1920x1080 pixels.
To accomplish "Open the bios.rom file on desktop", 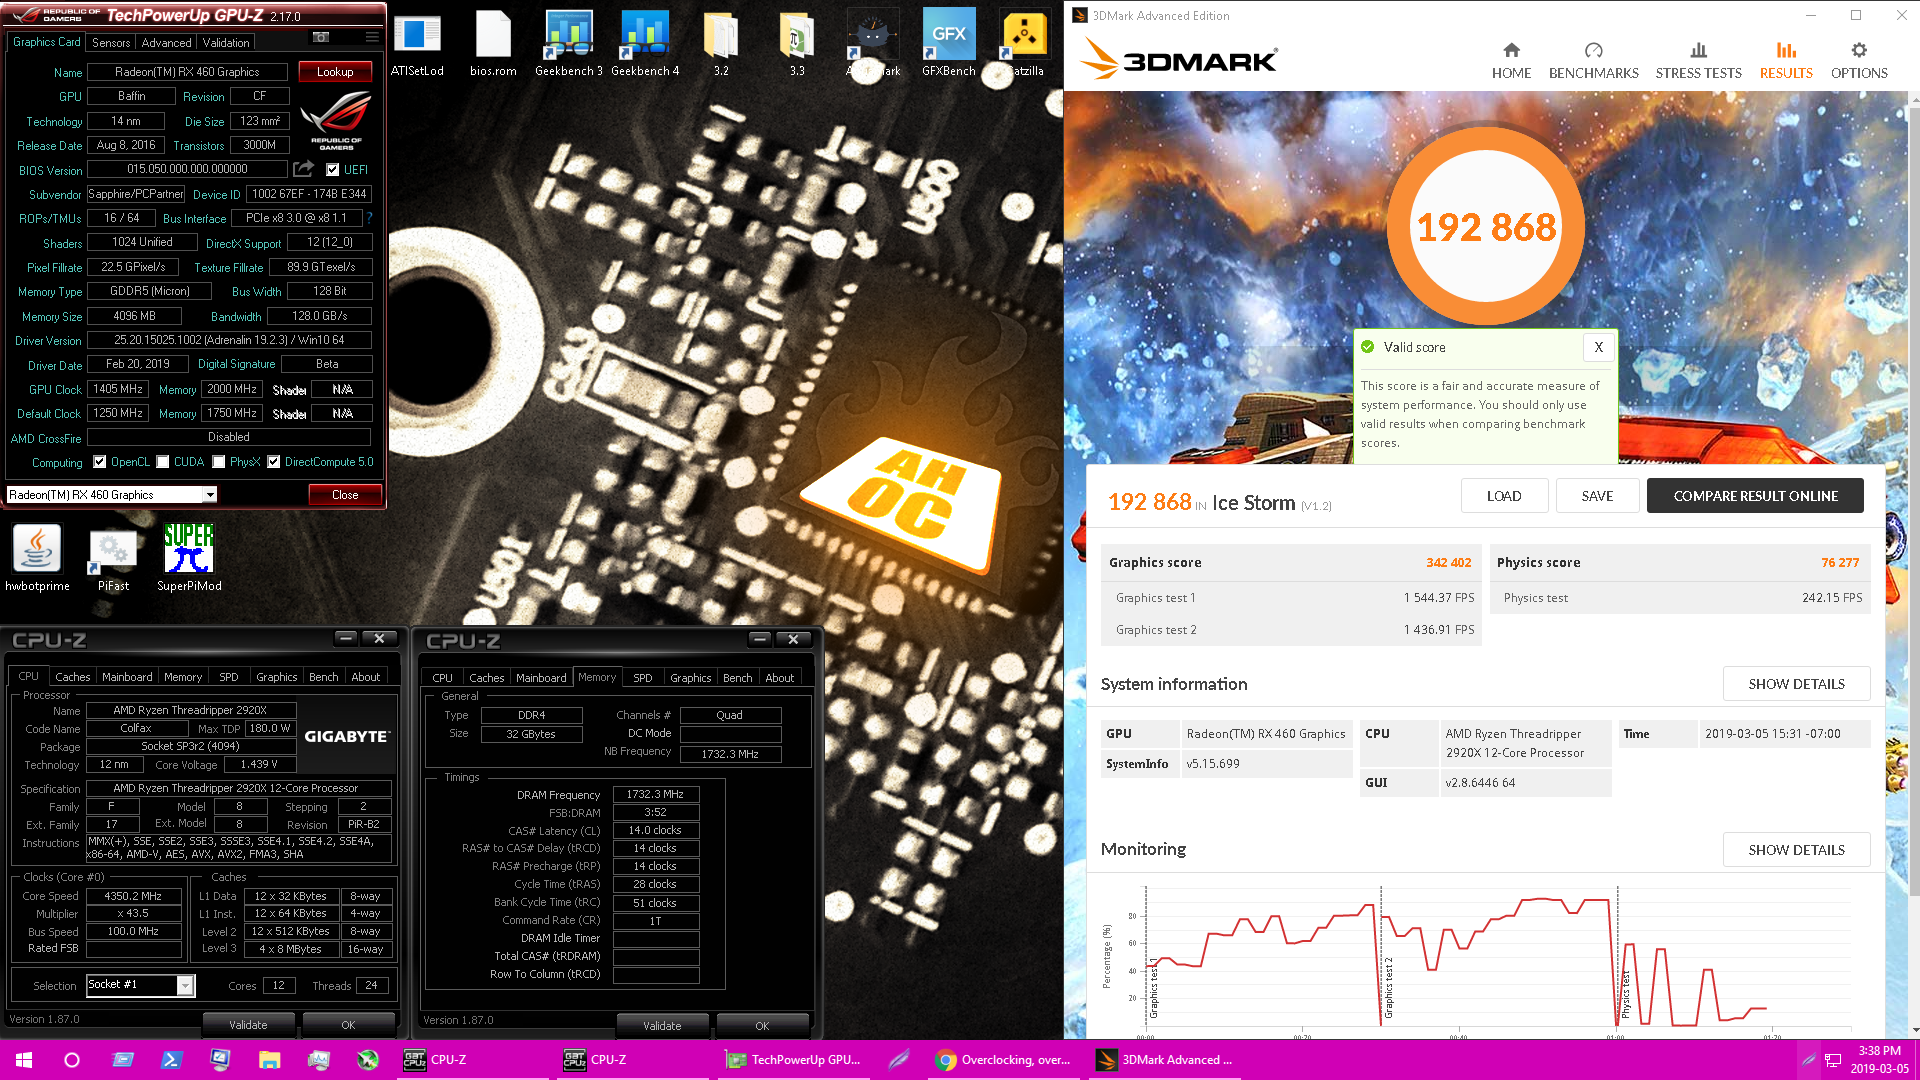I will pos(493,44).
